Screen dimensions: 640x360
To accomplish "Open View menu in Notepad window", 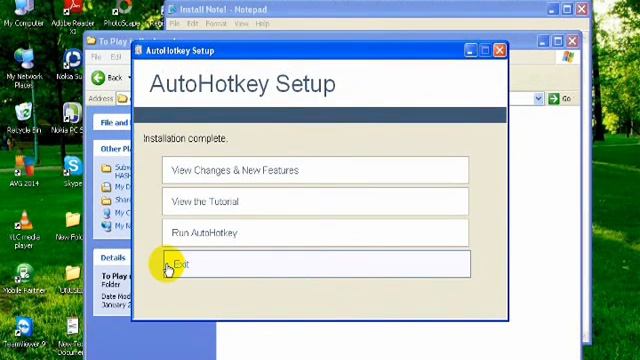I will (241, 24).
